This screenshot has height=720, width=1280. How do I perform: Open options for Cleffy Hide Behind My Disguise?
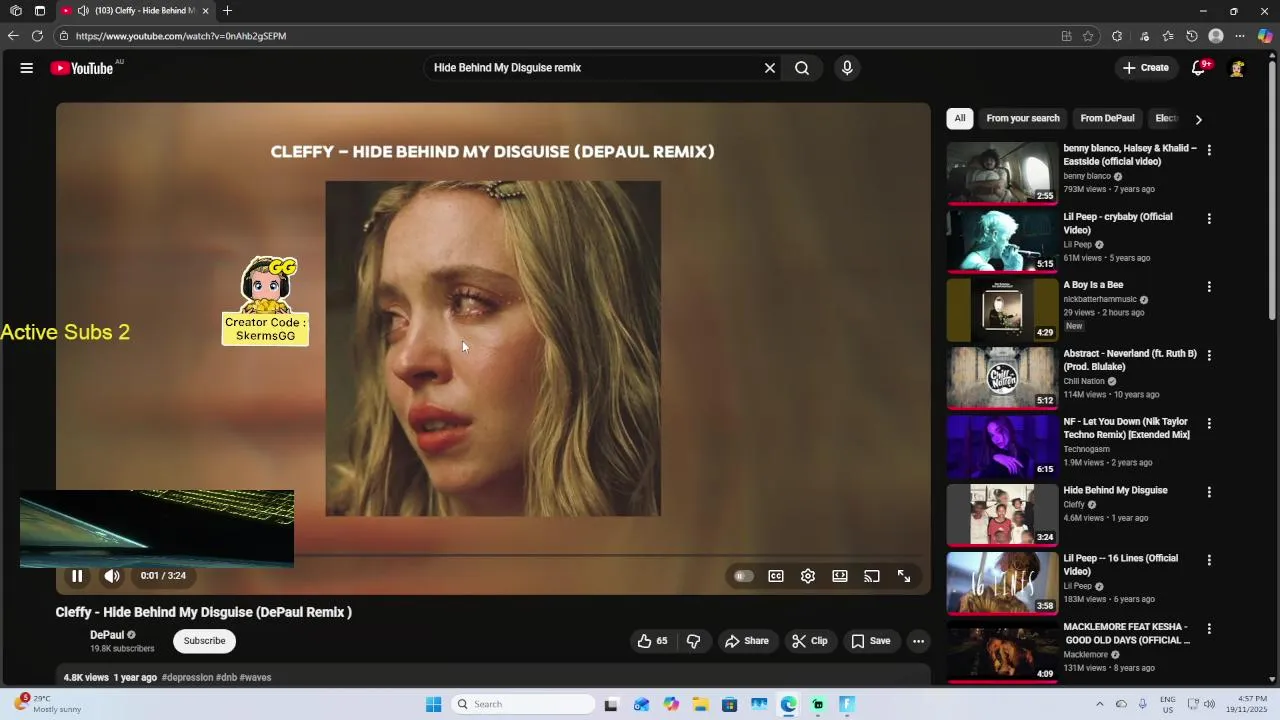tap(1209, 492)
